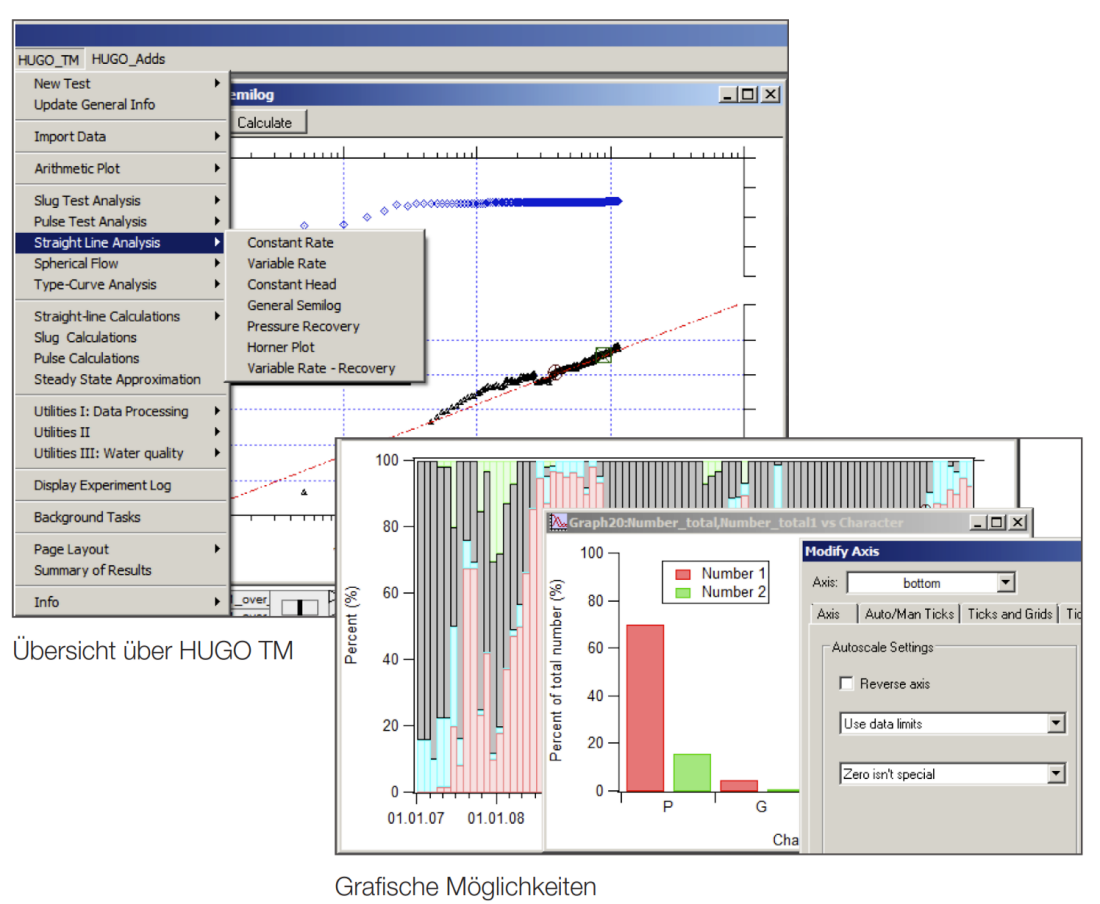Screen dimensions: 1100x904
Task: Open Straight-line Calculations submenu
Action: pos(121,316)
